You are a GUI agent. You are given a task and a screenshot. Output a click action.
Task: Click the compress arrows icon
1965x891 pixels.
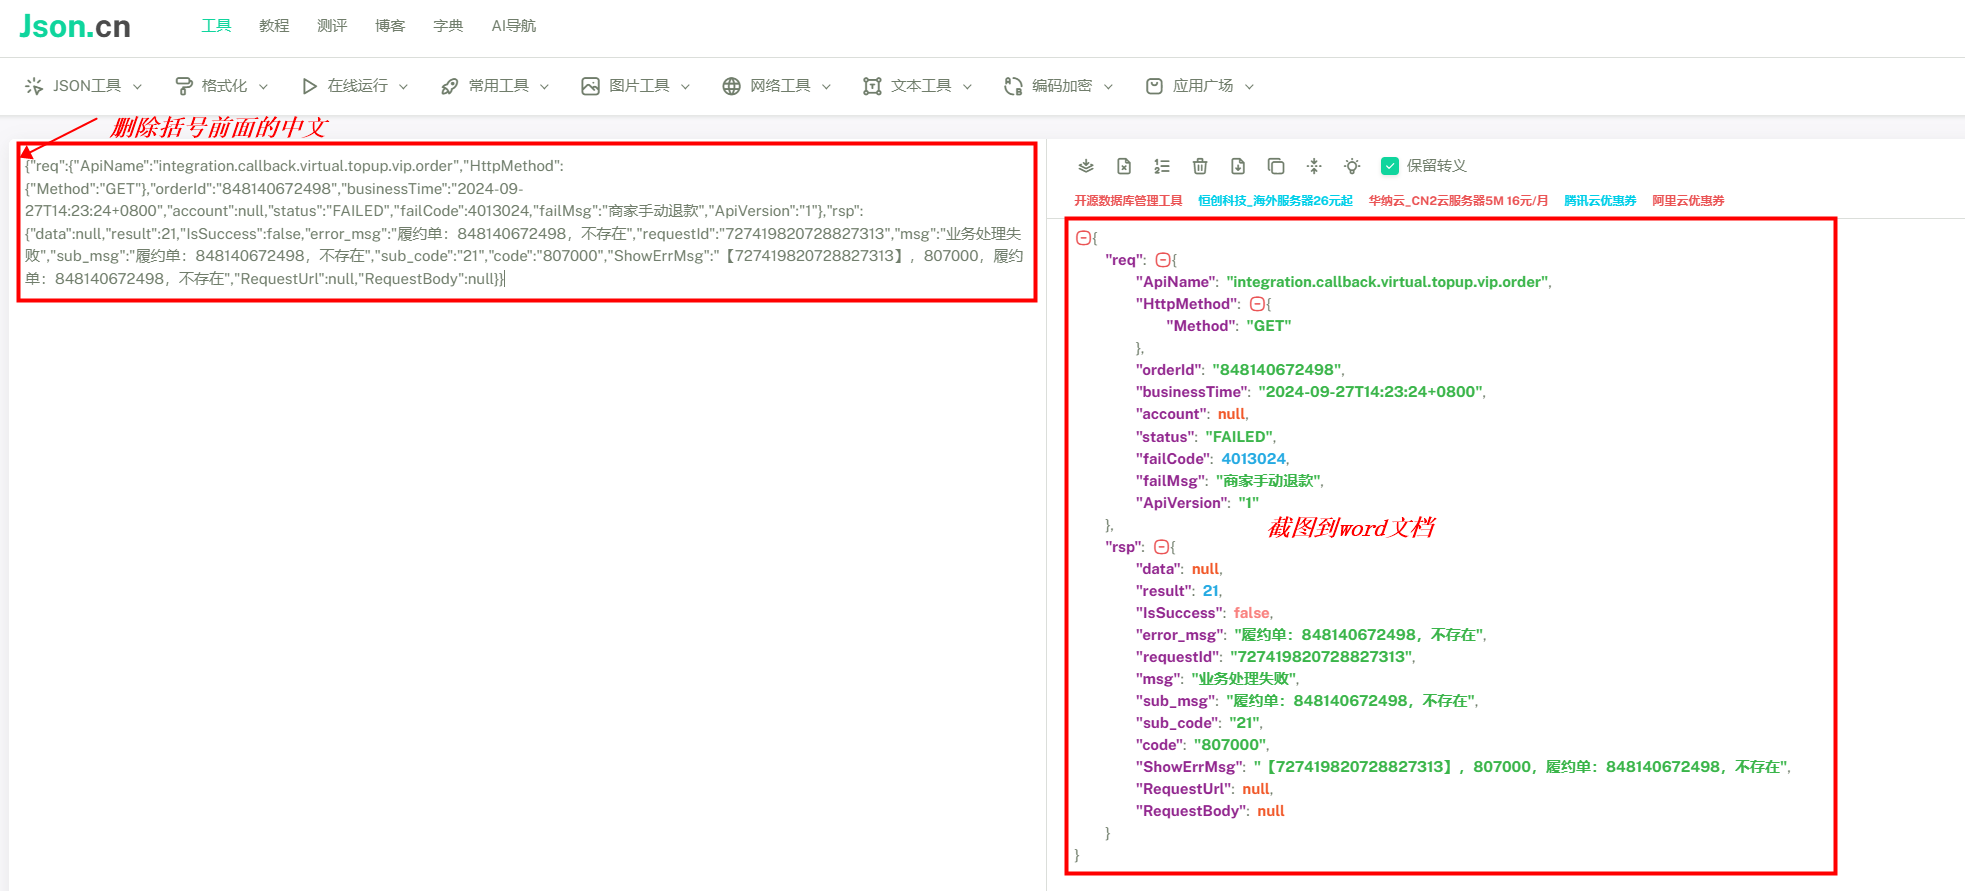tap(1314, 166)
